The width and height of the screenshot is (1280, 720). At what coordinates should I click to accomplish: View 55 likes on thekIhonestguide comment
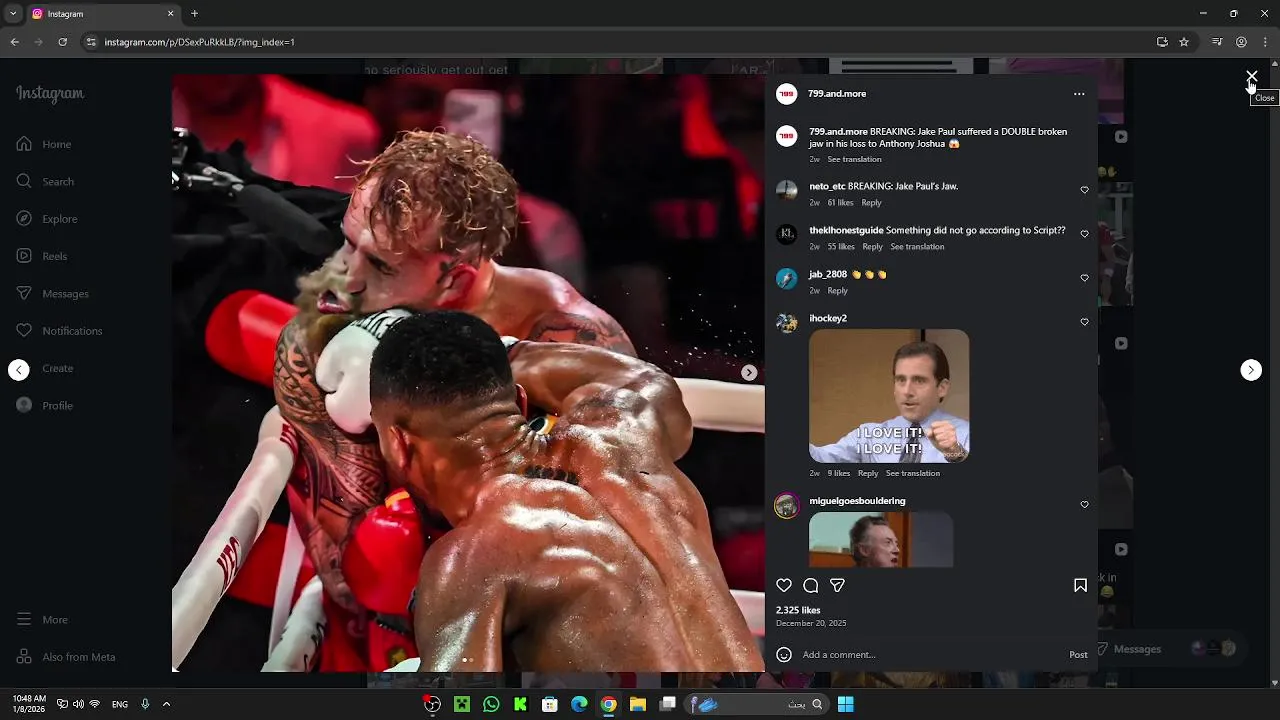pyautogui.click(x=841, y=247)
